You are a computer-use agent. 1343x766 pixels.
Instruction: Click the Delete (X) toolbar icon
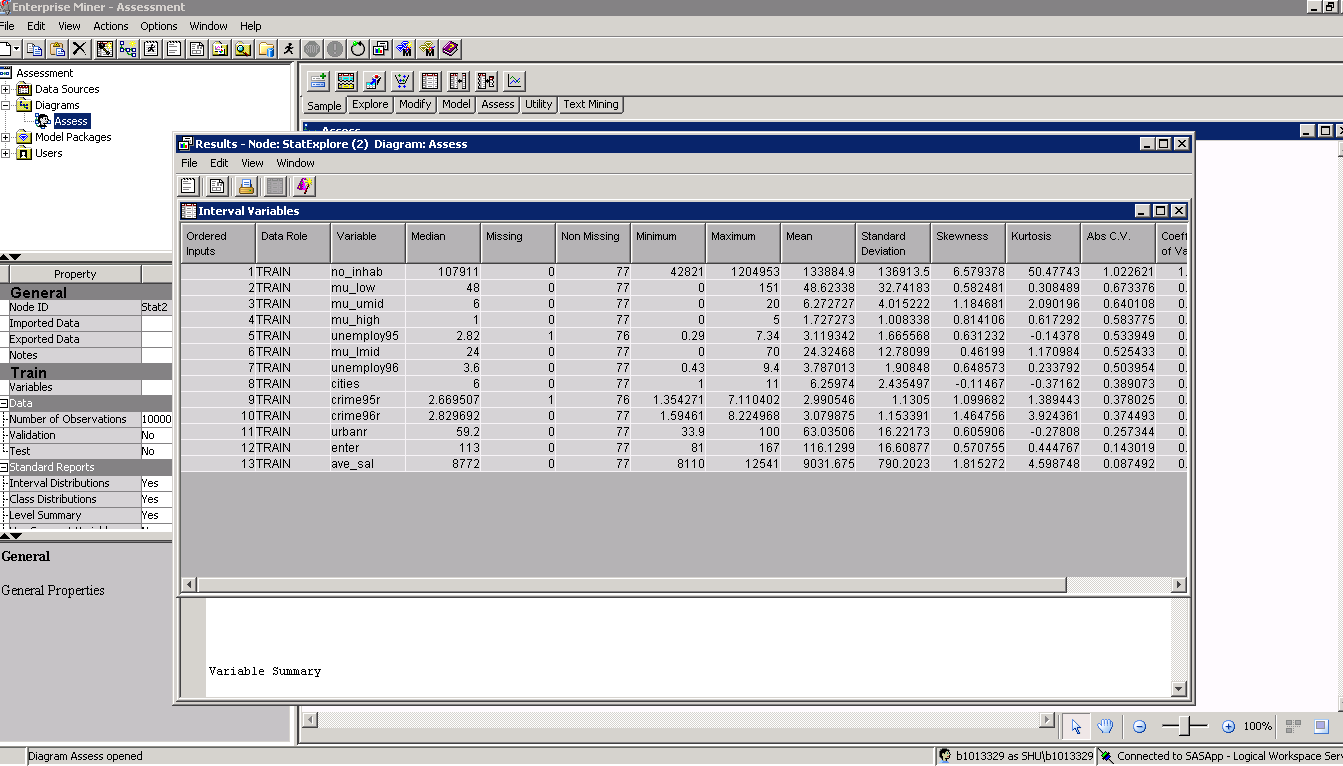coord(80,49)
